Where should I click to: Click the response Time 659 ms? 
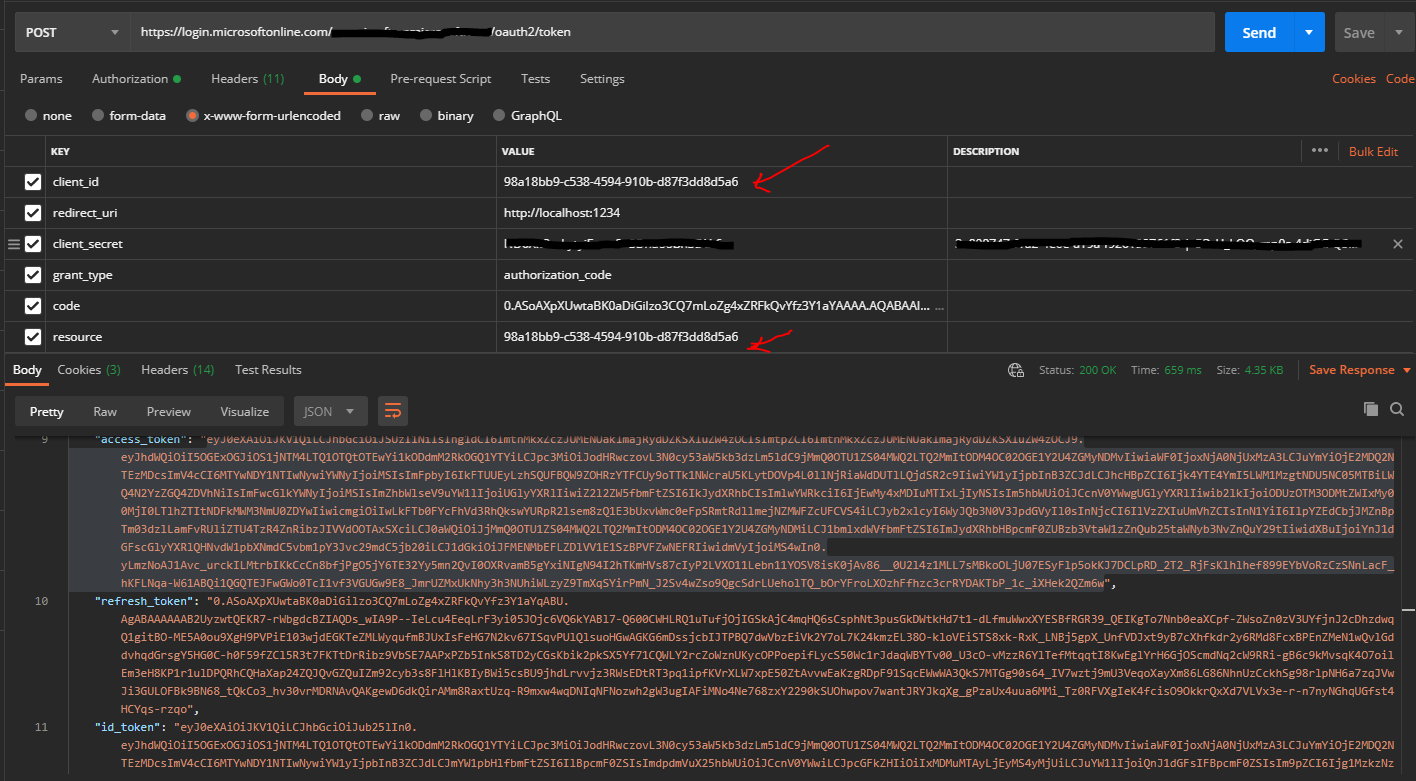coord(1166,370)
